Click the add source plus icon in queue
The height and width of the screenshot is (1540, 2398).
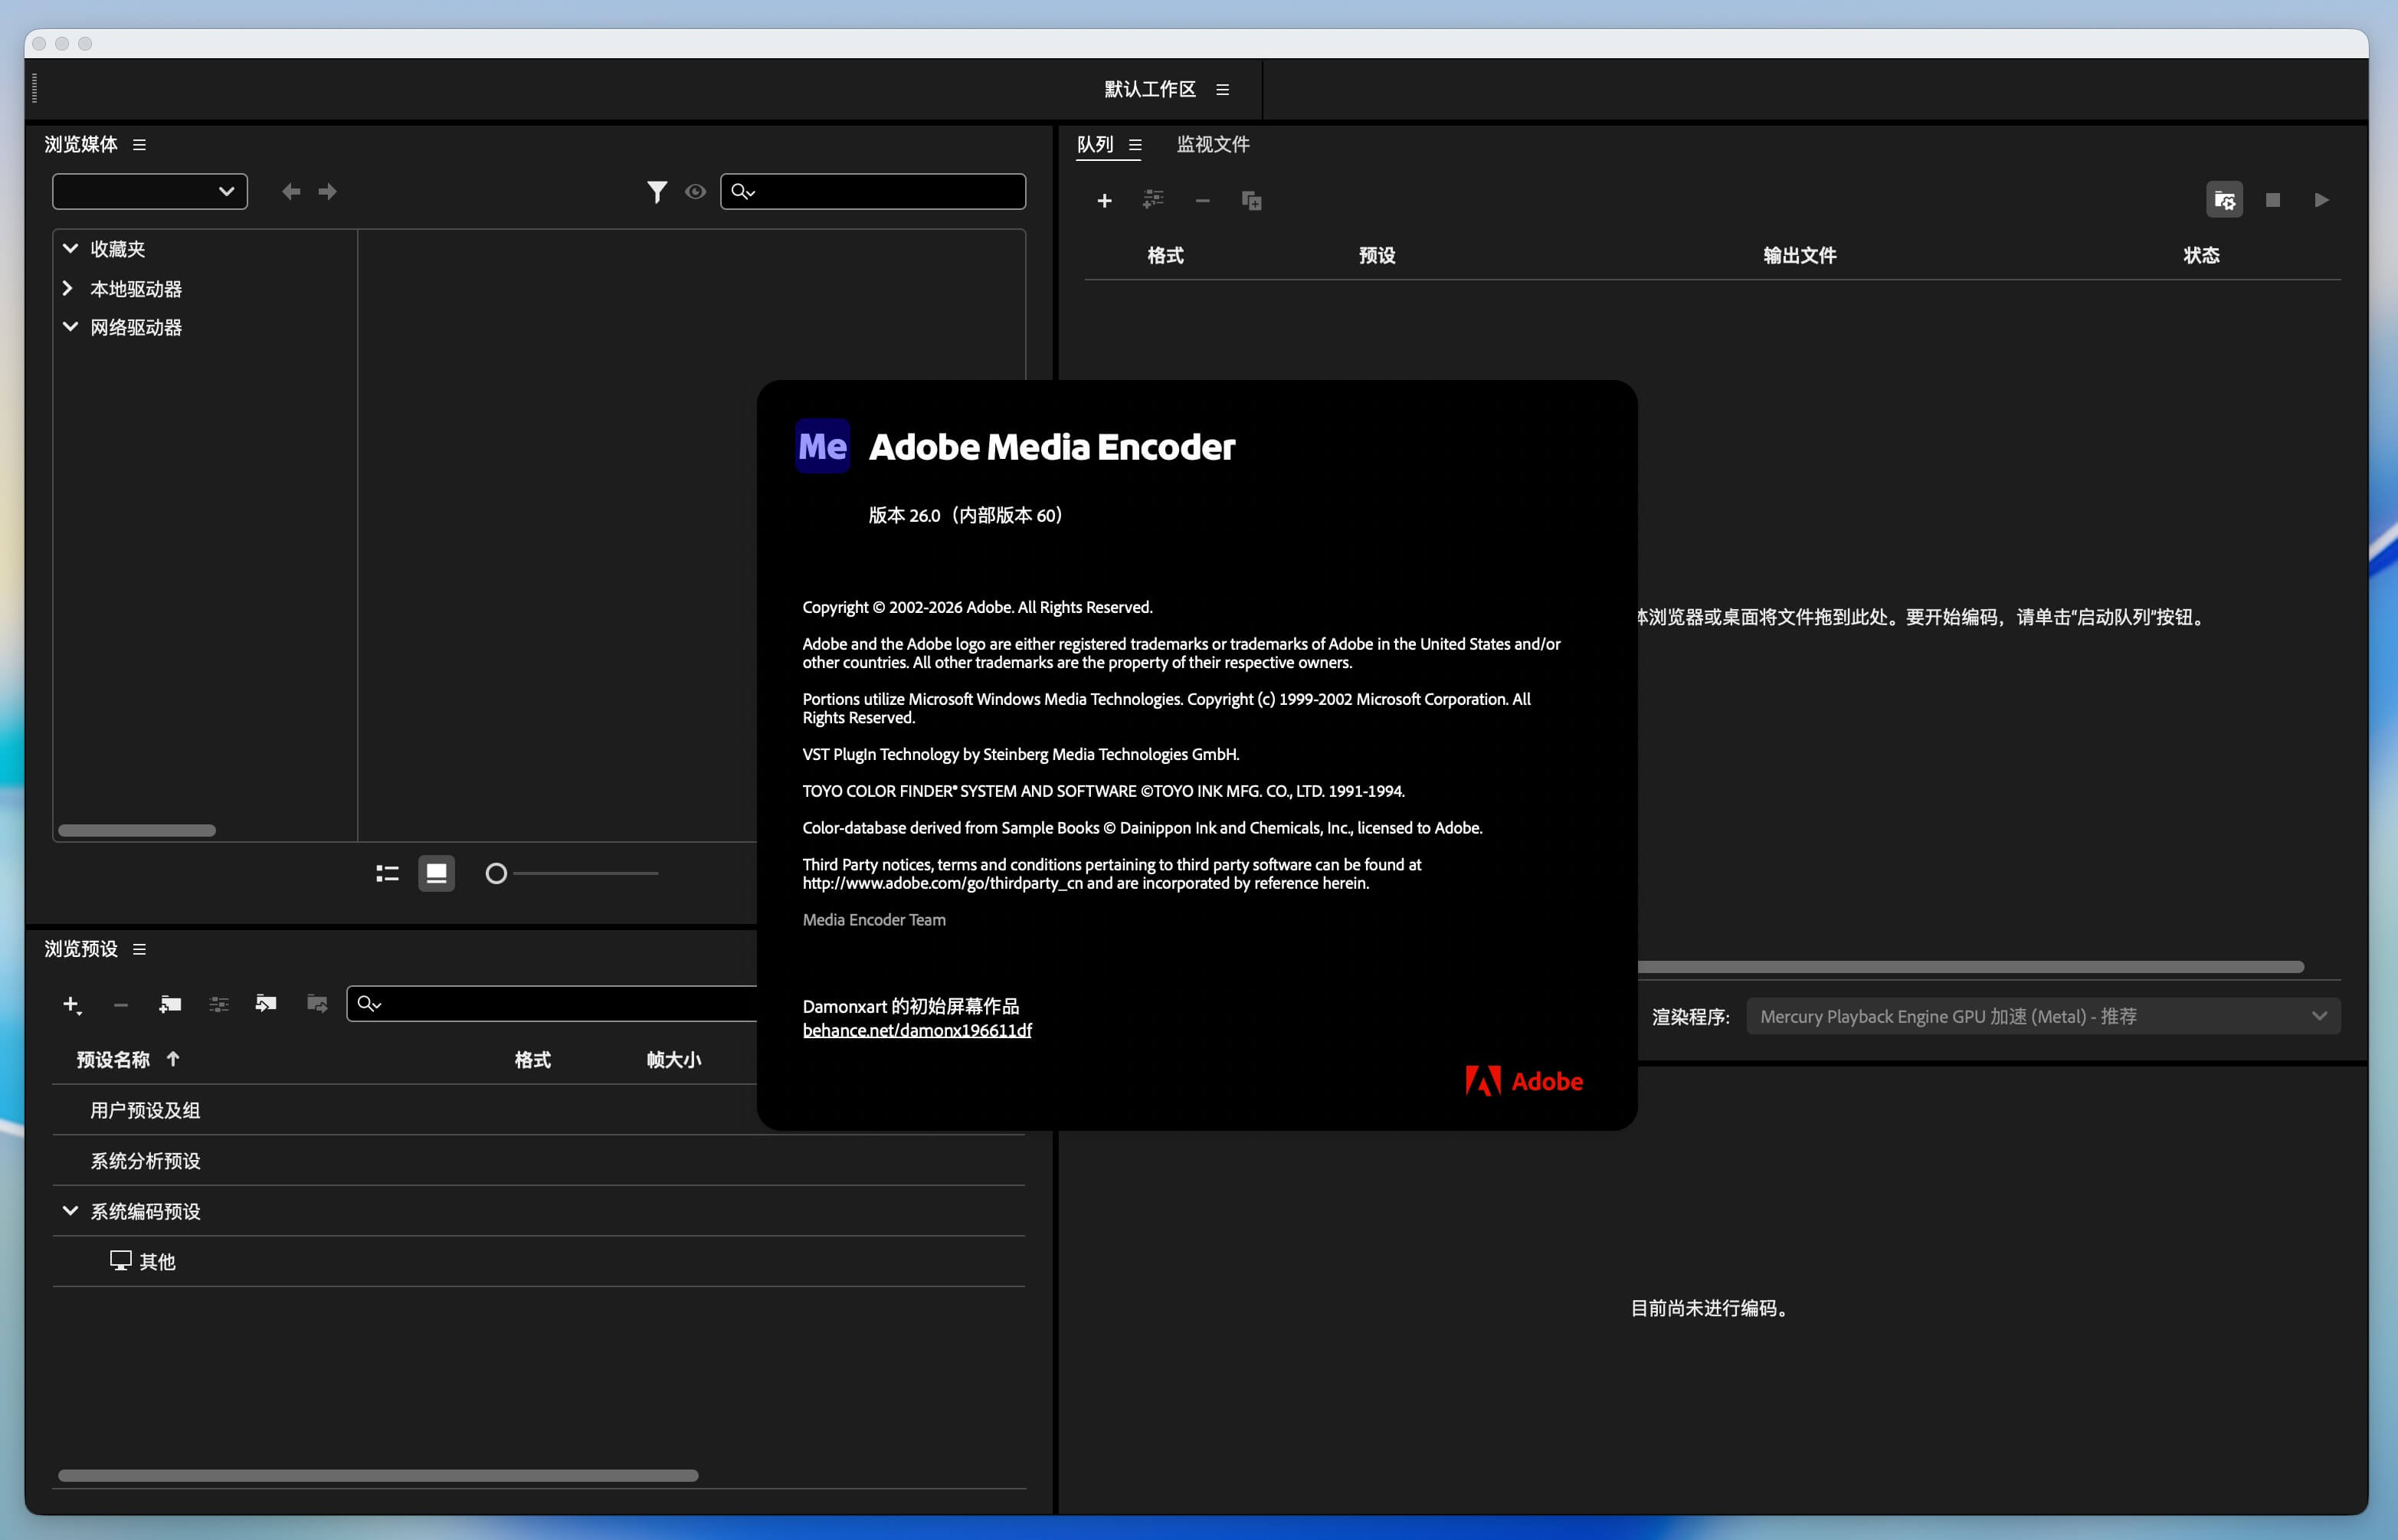[1104, 201]
